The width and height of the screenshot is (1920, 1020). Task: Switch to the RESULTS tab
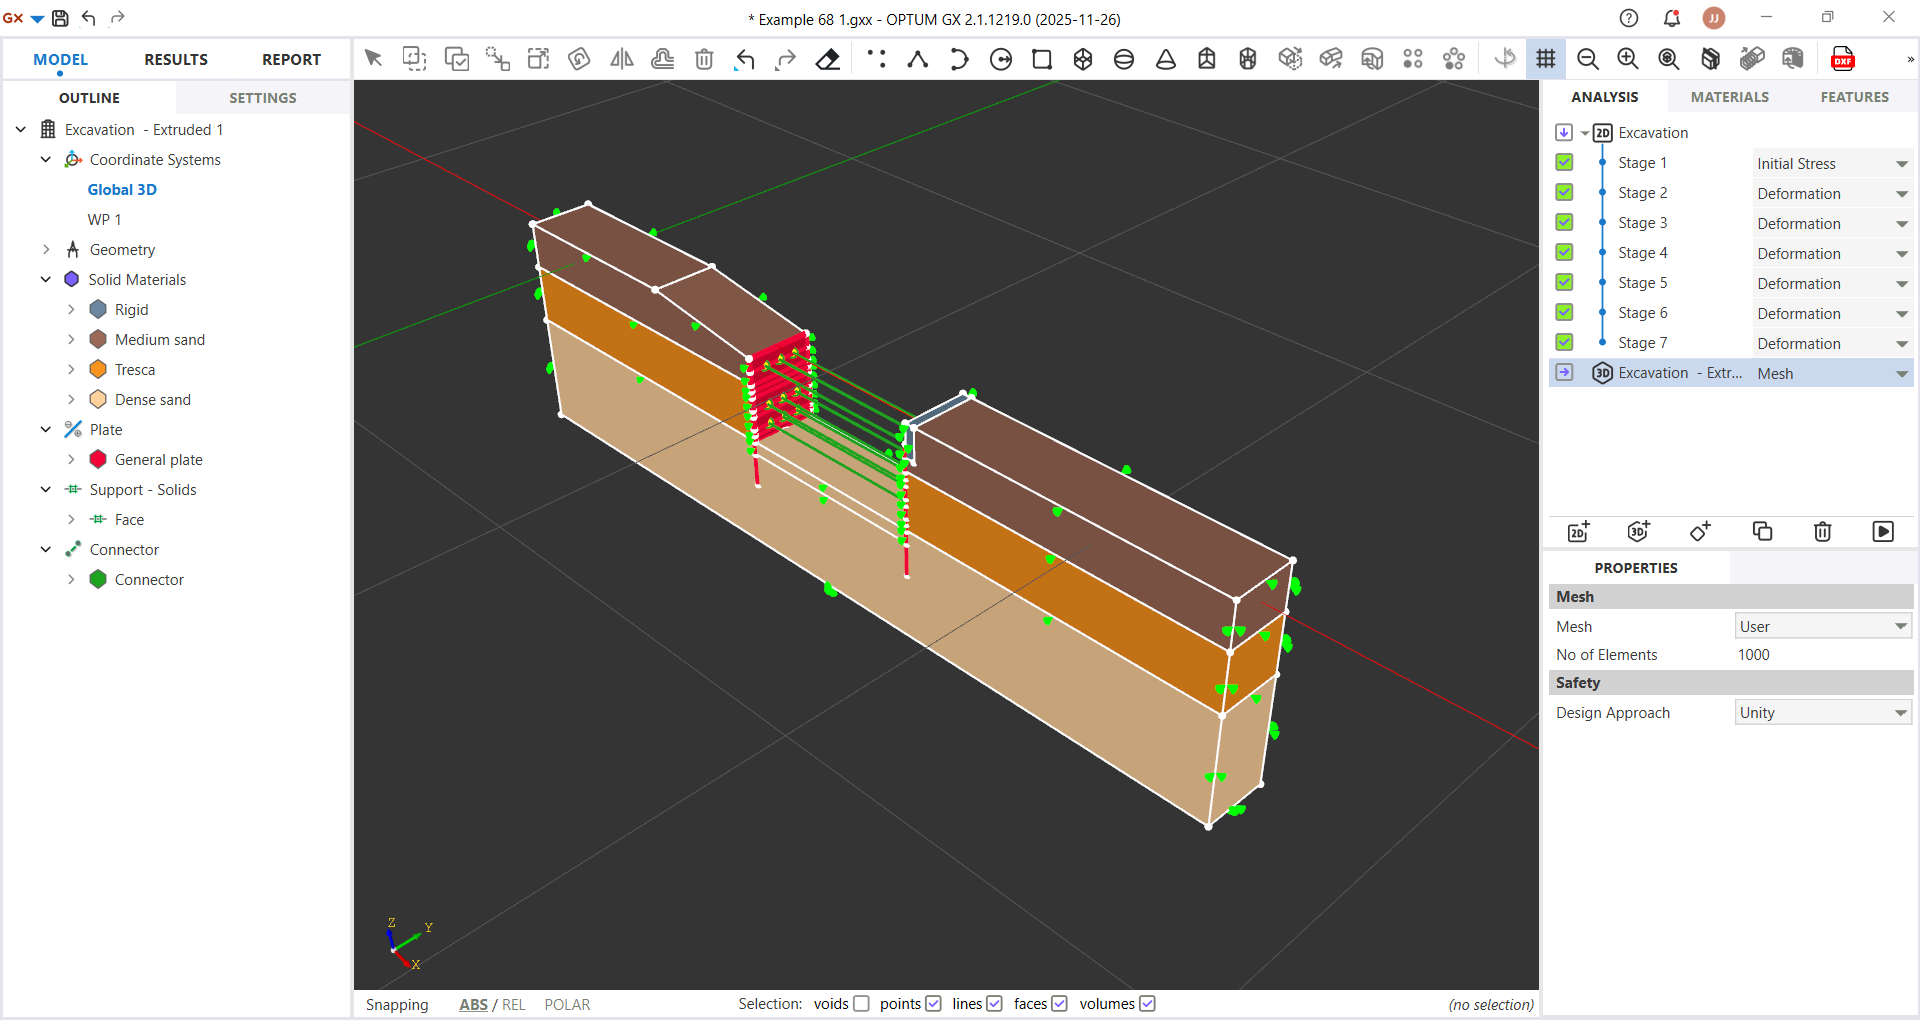(176, 60)
